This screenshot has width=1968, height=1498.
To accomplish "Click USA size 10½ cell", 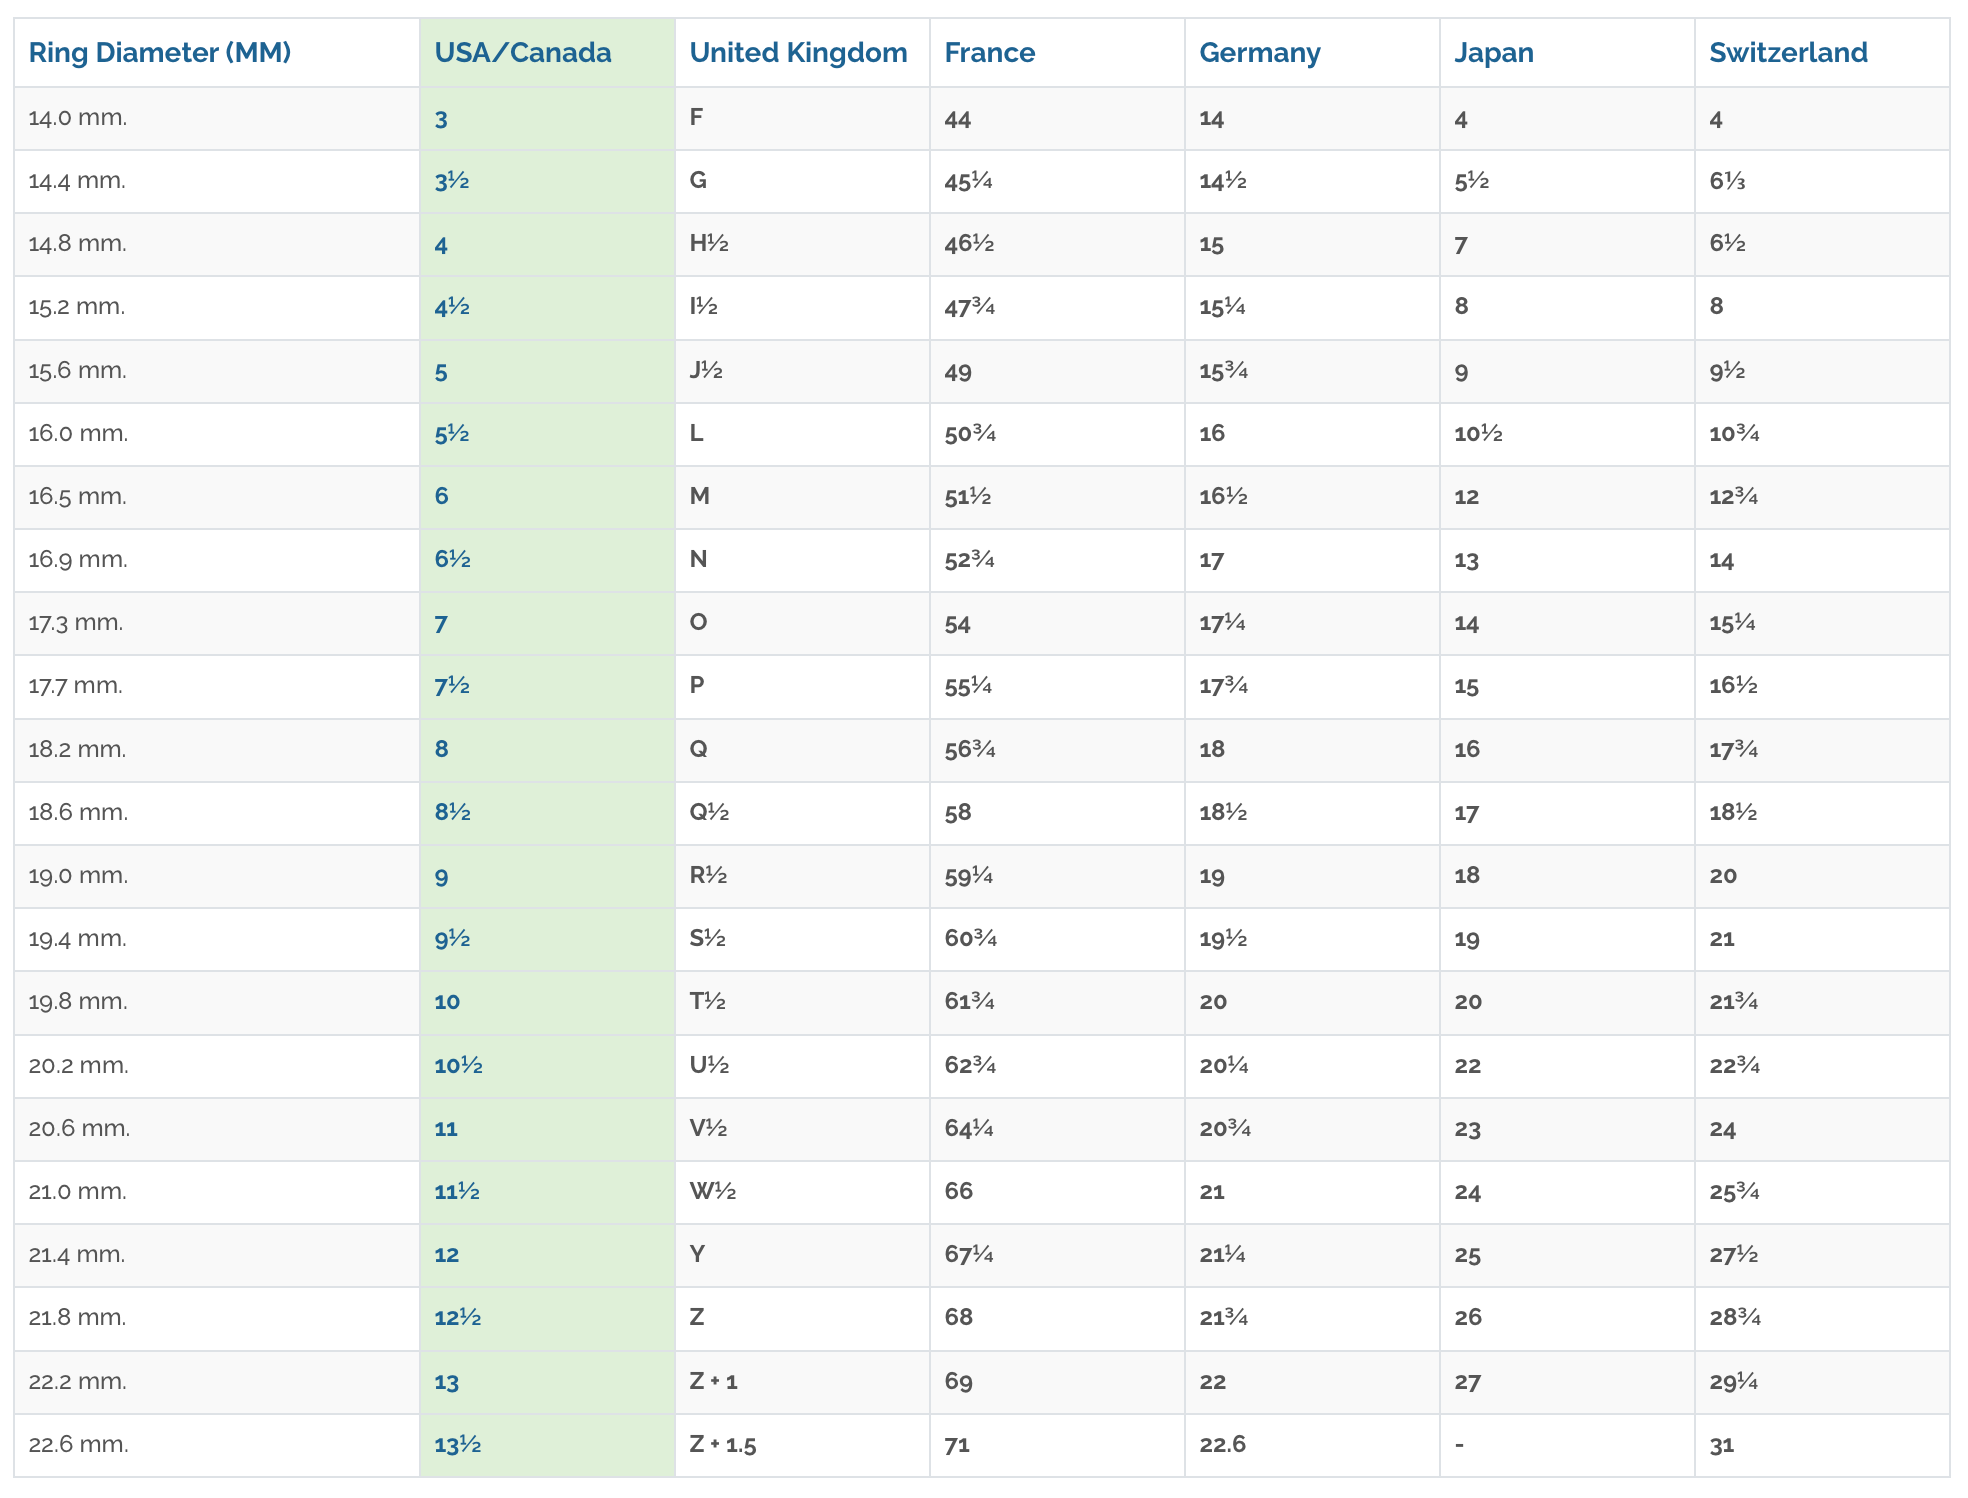I will click(547, 1066).
